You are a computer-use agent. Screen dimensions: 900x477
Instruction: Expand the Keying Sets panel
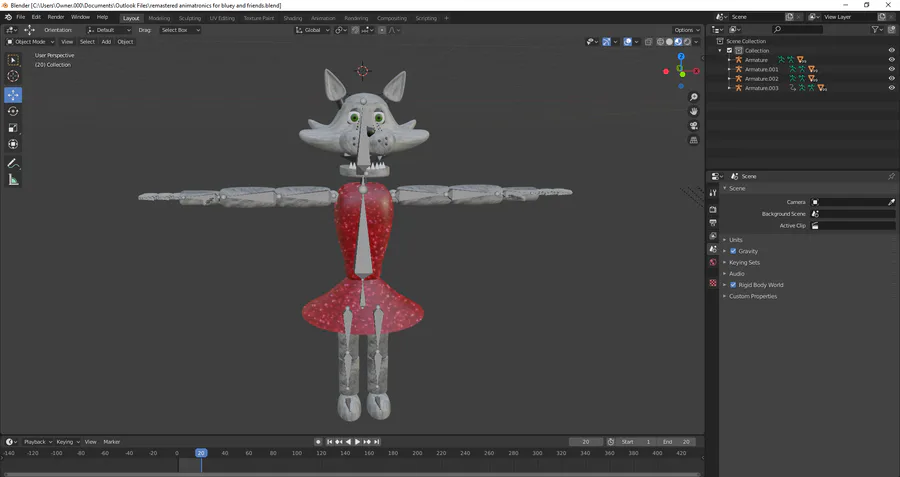tap(744, 262)
